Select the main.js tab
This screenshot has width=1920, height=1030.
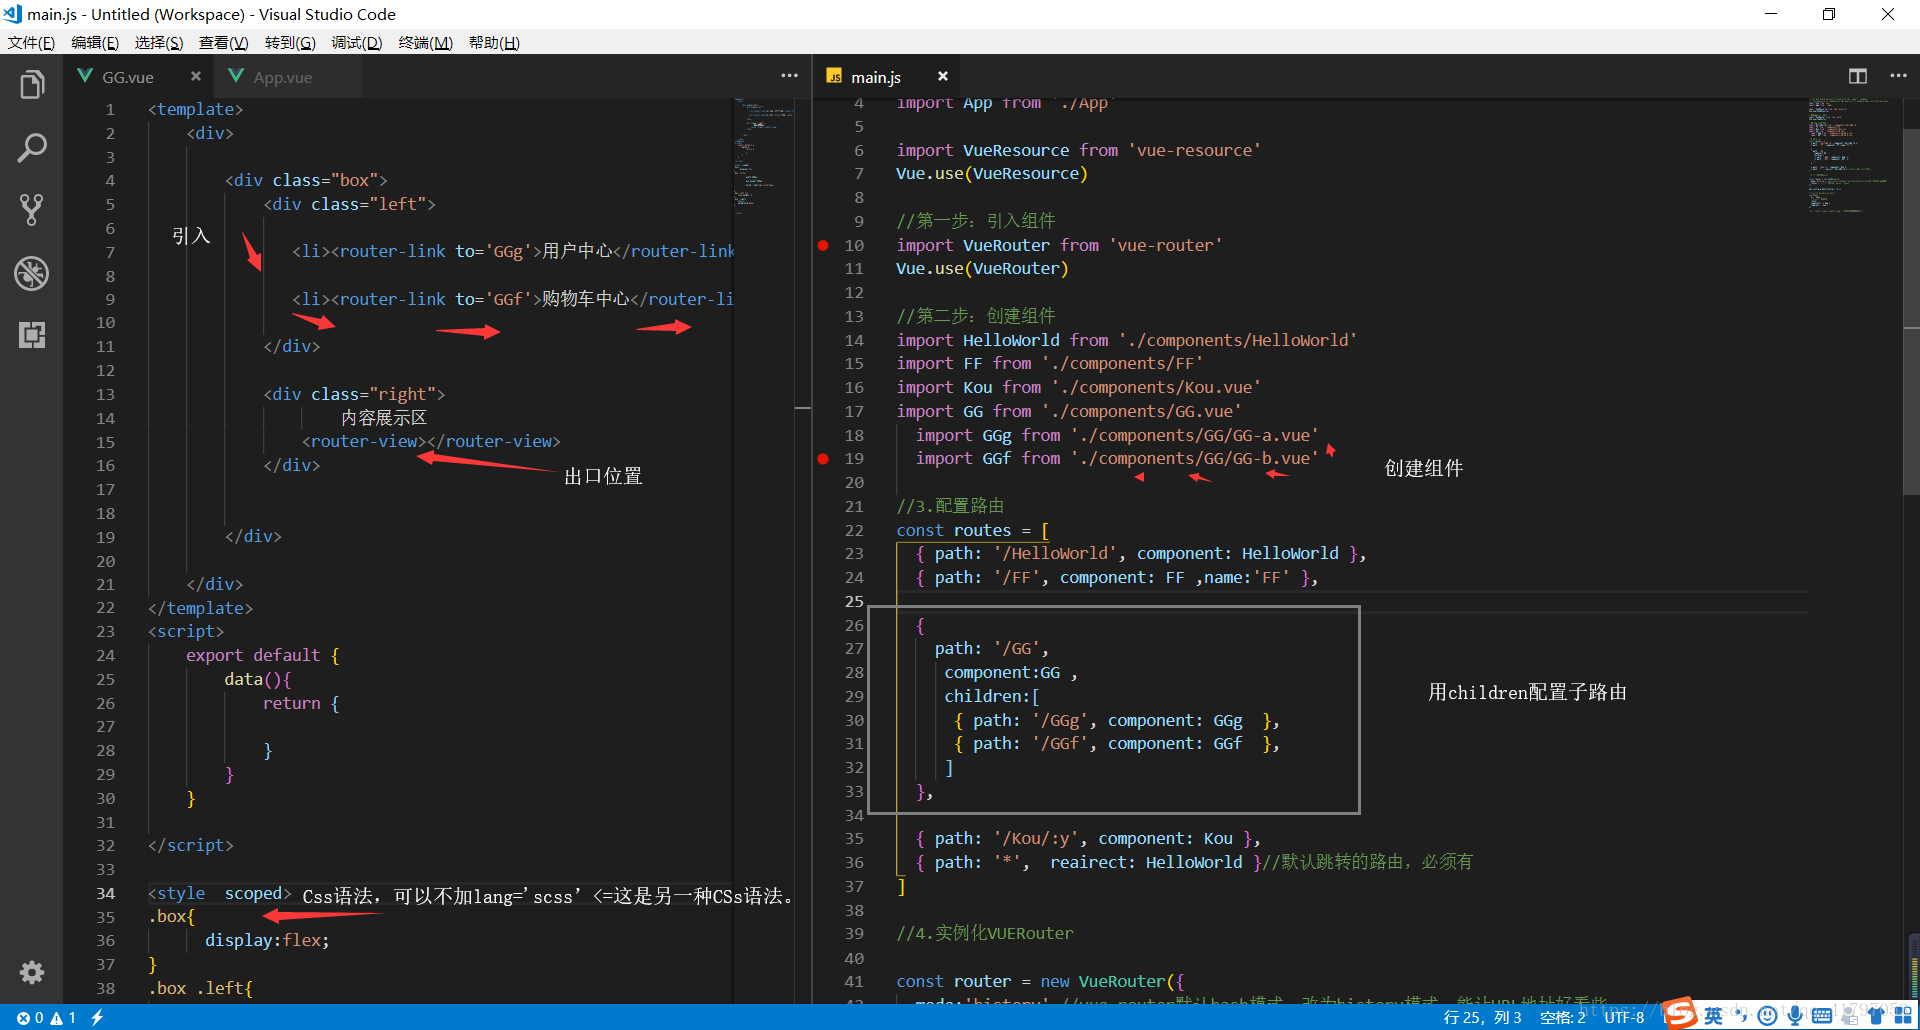pyautogui.click(x=888, y=77)
